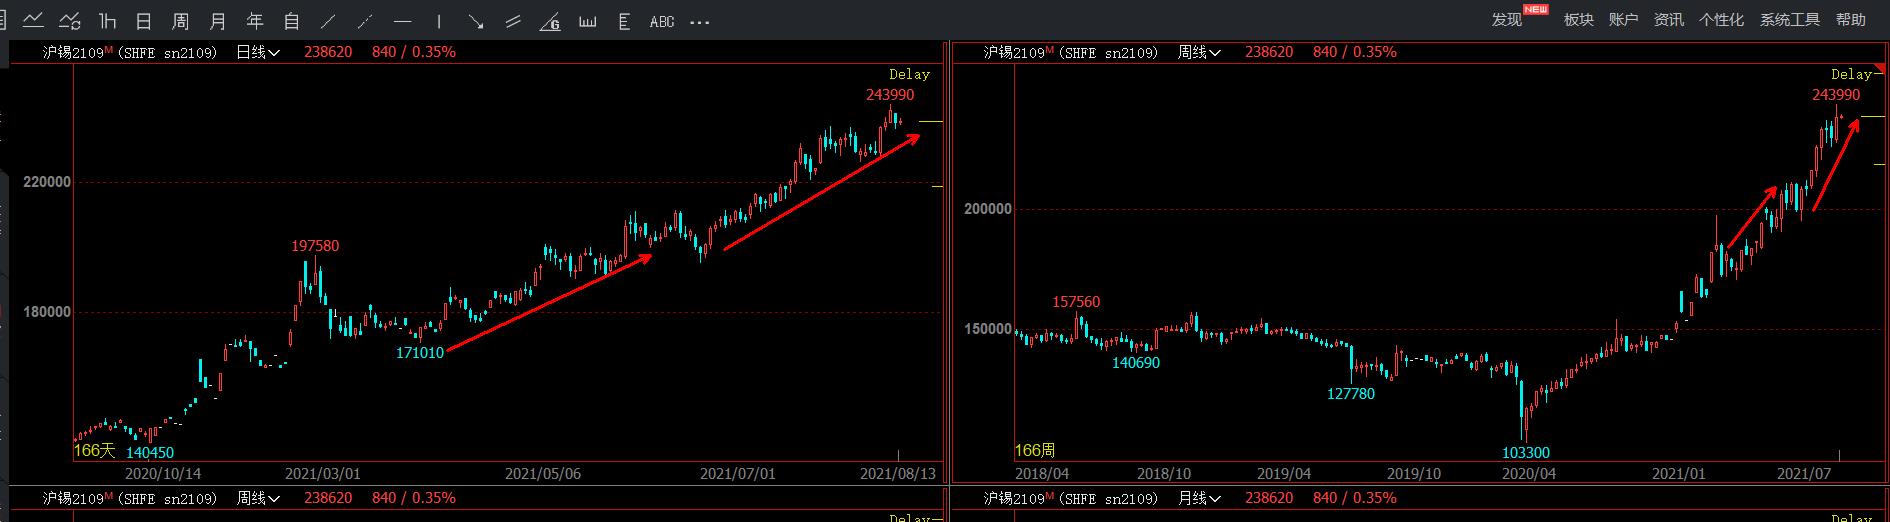Switch to yearly period (年) icon

coord(255,20)
